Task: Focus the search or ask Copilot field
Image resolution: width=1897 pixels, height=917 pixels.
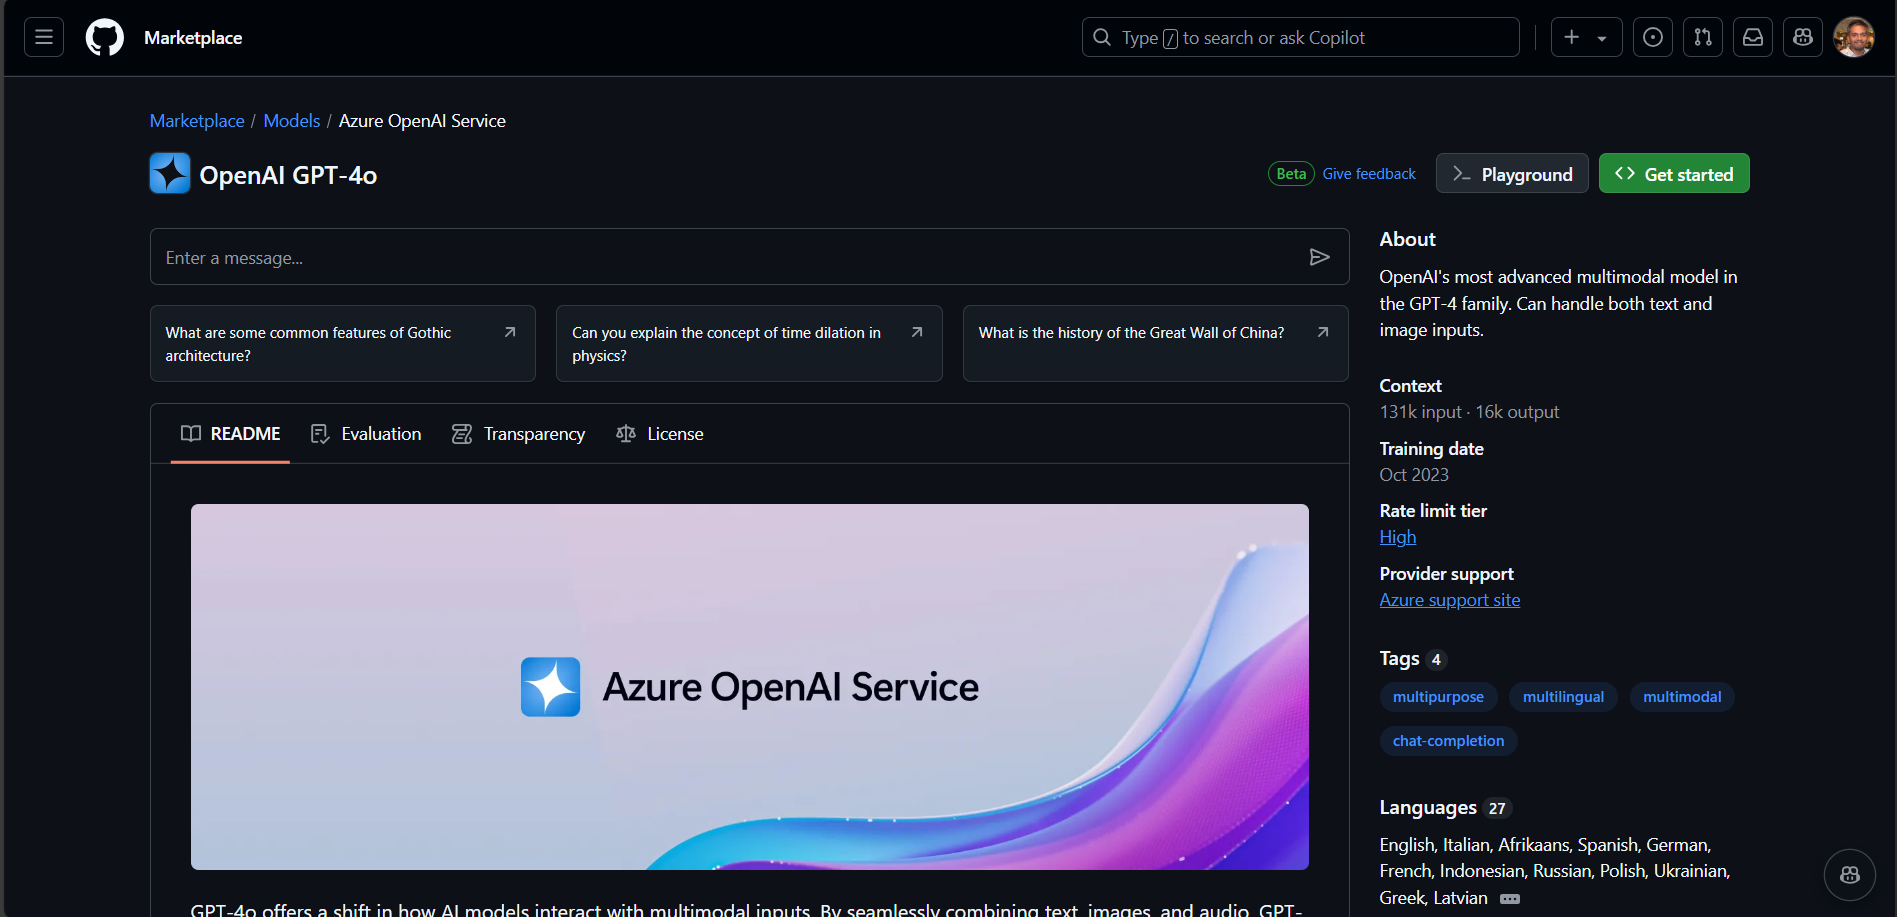Action: point(1300,37)
